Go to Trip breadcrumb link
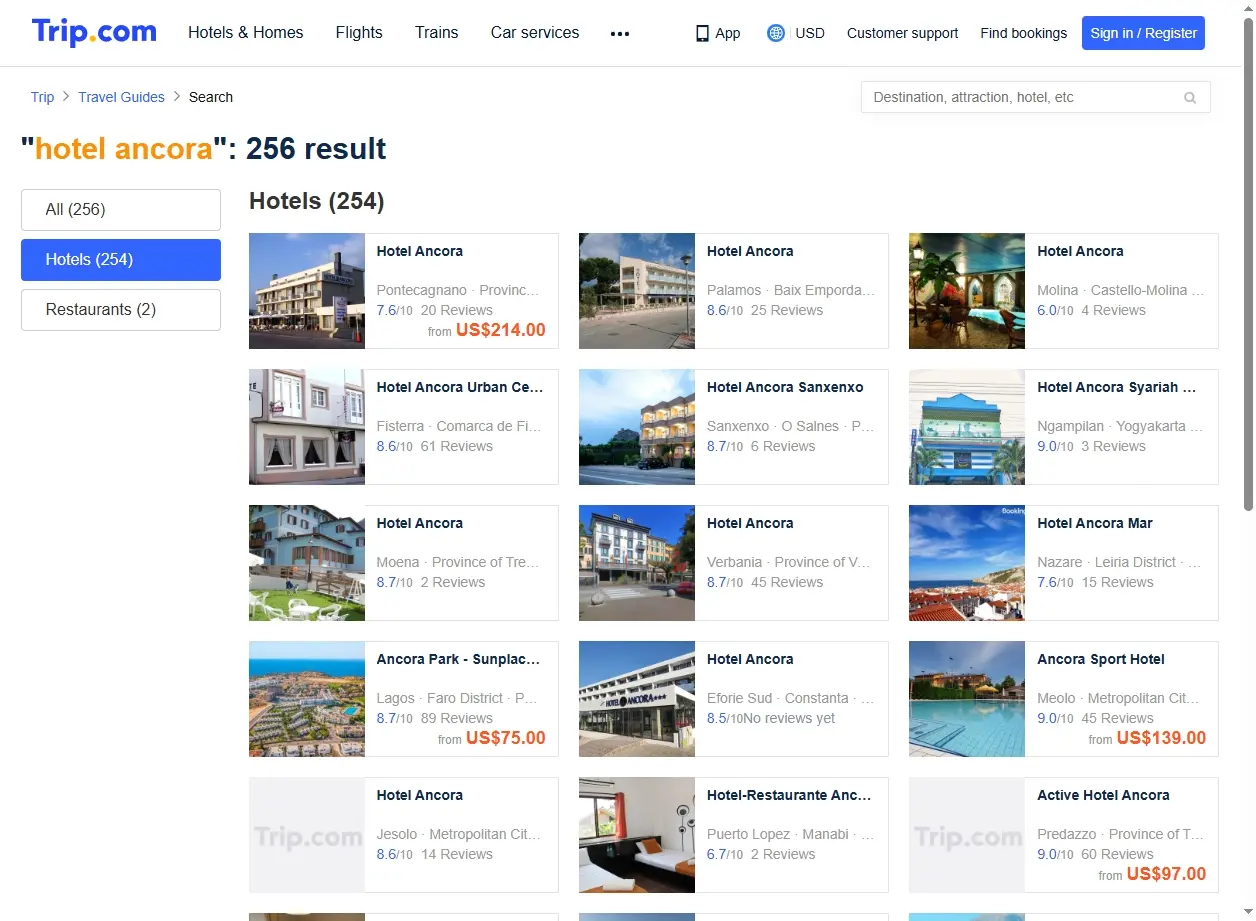The image size is (1256, 921). pos(42,97)
